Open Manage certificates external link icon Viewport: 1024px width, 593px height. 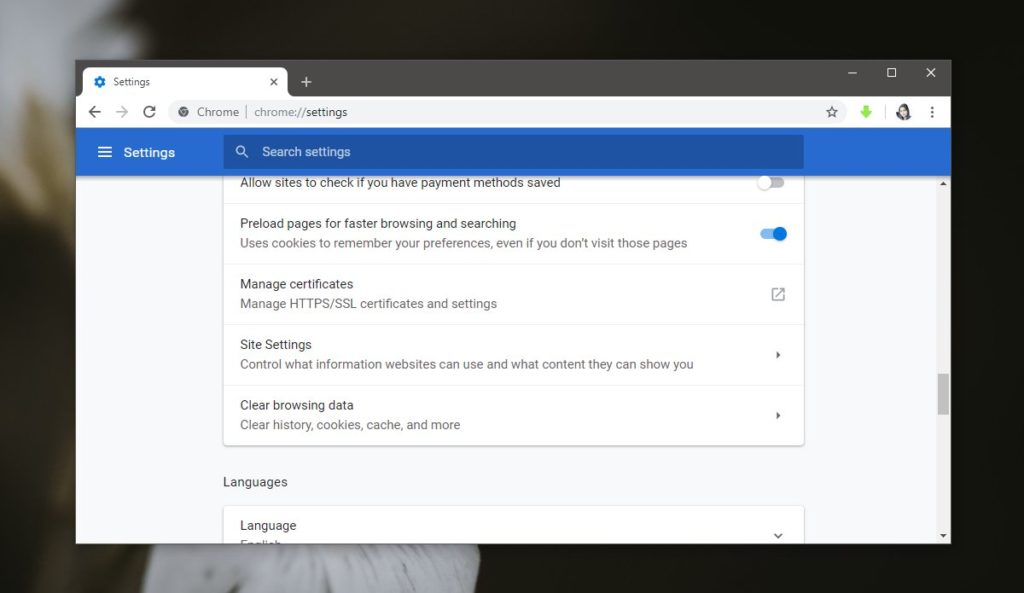click(x=778, y=294)
